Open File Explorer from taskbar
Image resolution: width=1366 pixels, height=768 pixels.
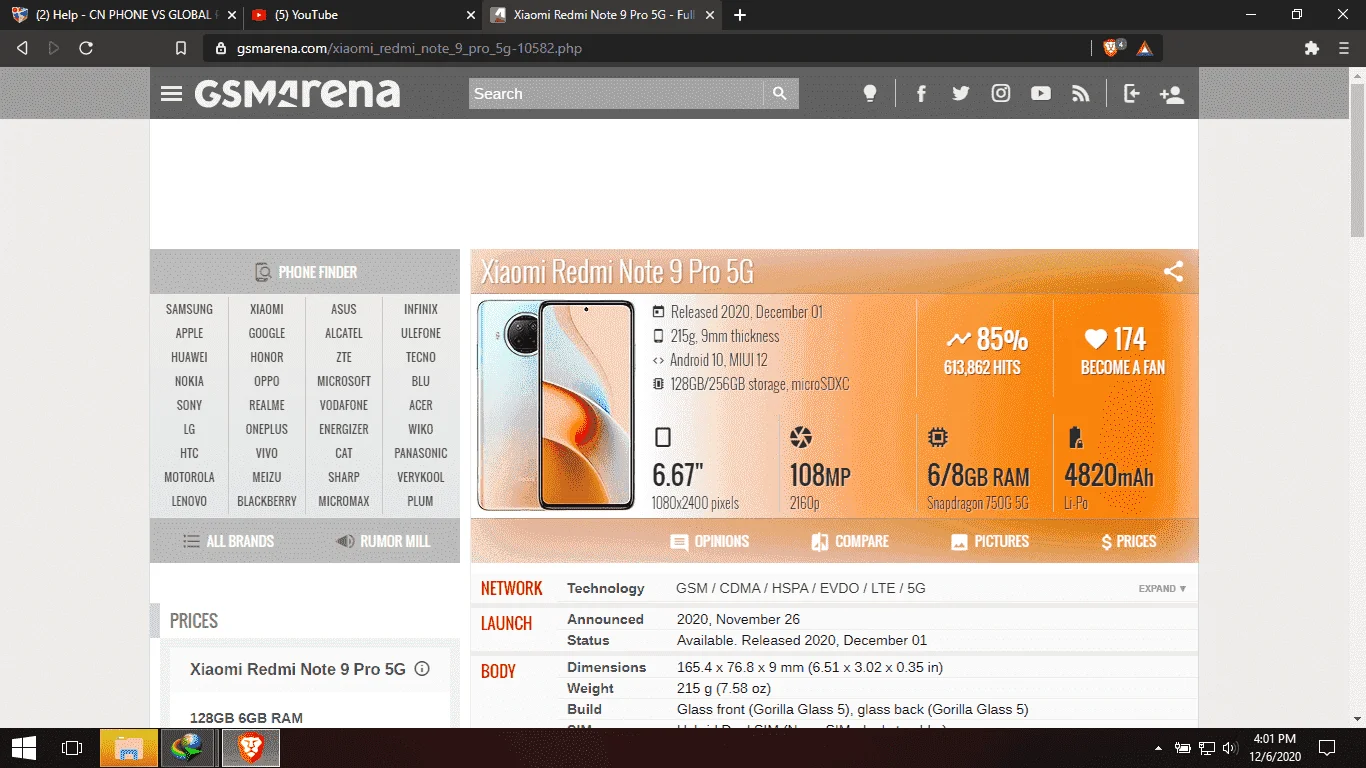point(129,748)
